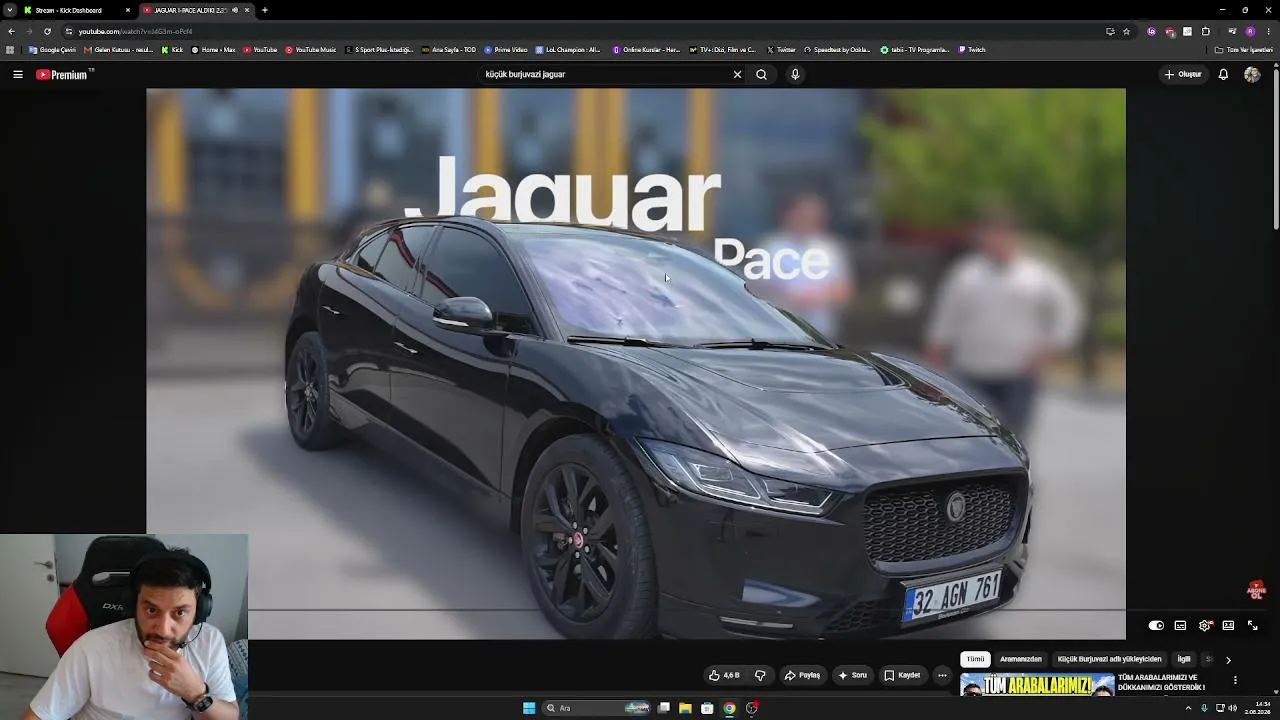Open File Explorer from the taskbar
The width and height of the screenshot is (1280, 720).
685,708
